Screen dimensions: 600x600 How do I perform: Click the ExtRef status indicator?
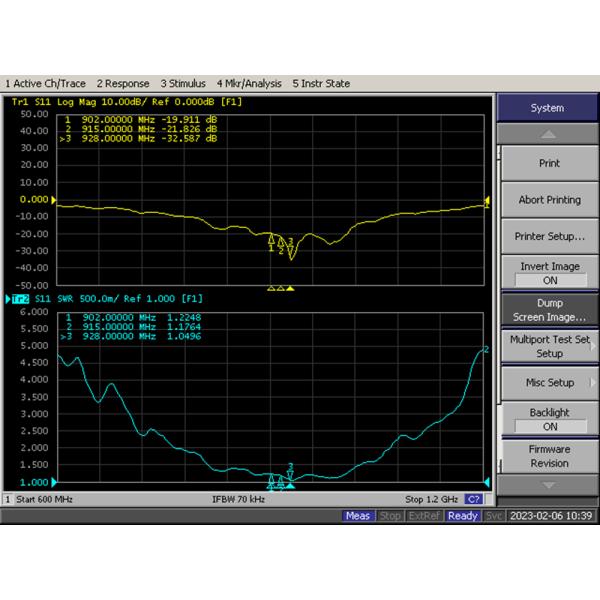click(x=424, y=516)
